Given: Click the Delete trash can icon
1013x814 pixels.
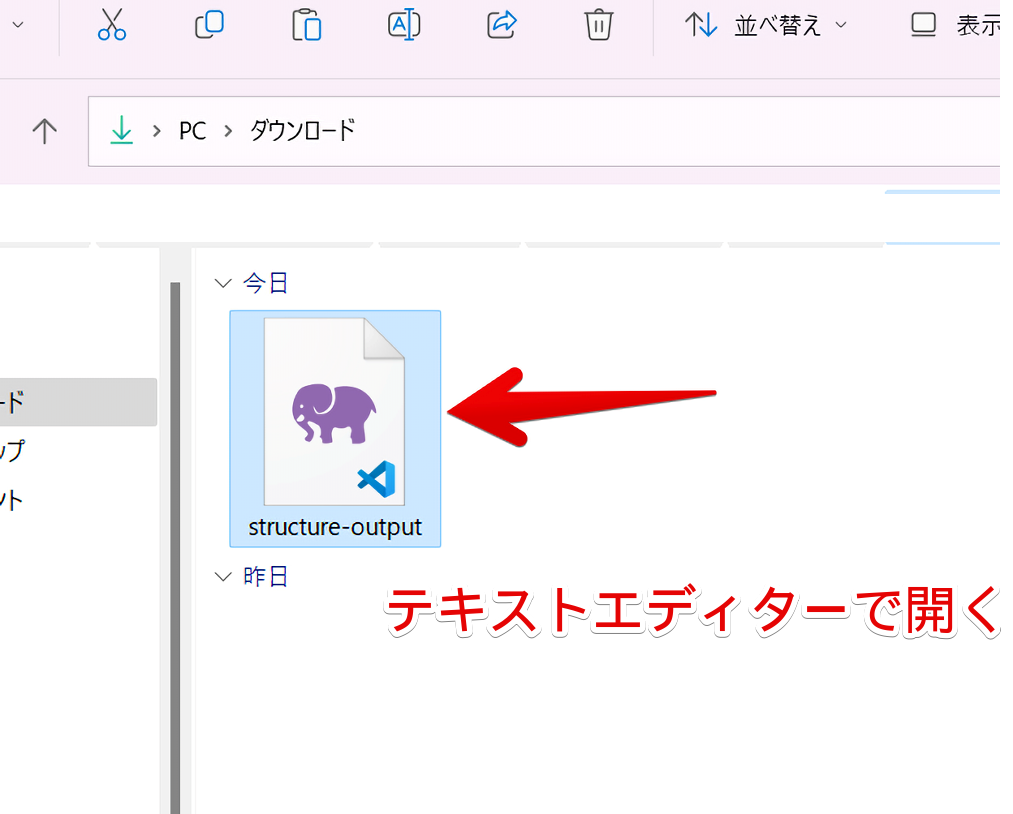Looking at the screenshot, I should click(599, 25).
